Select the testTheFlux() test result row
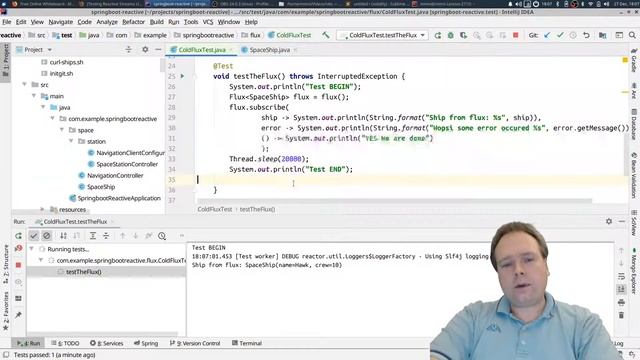 pyautogui.click(x=106, y=271)
